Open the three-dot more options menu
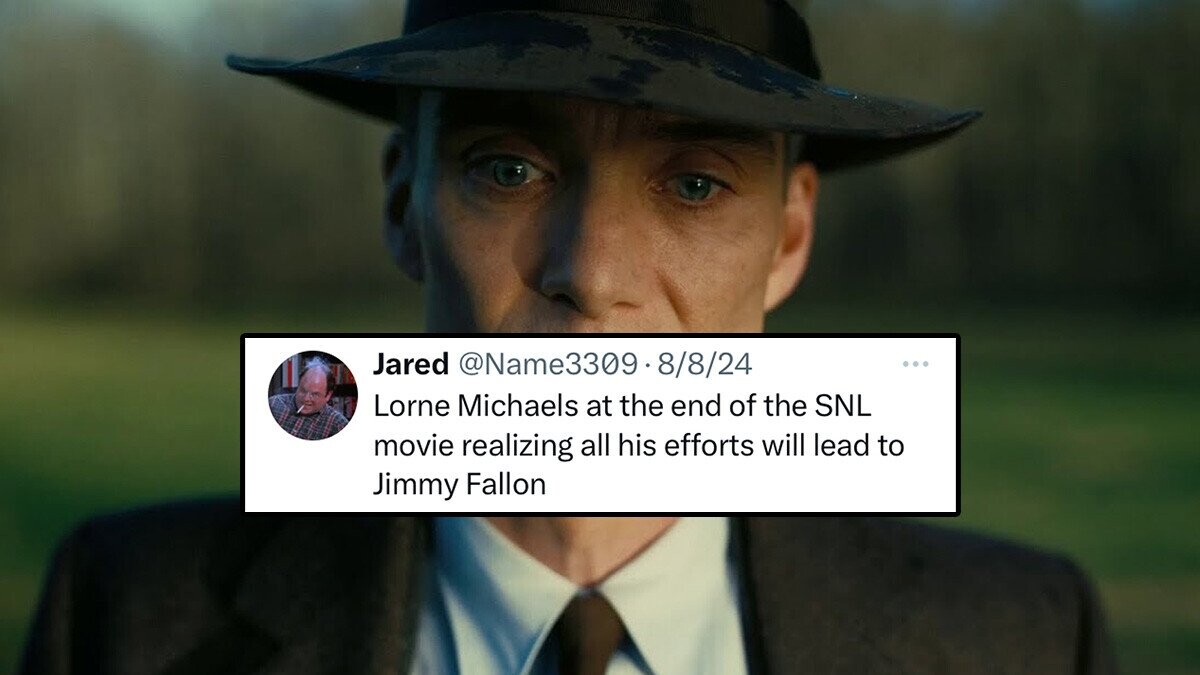The width and height of the screenshot is (1200, 675). 915,365
